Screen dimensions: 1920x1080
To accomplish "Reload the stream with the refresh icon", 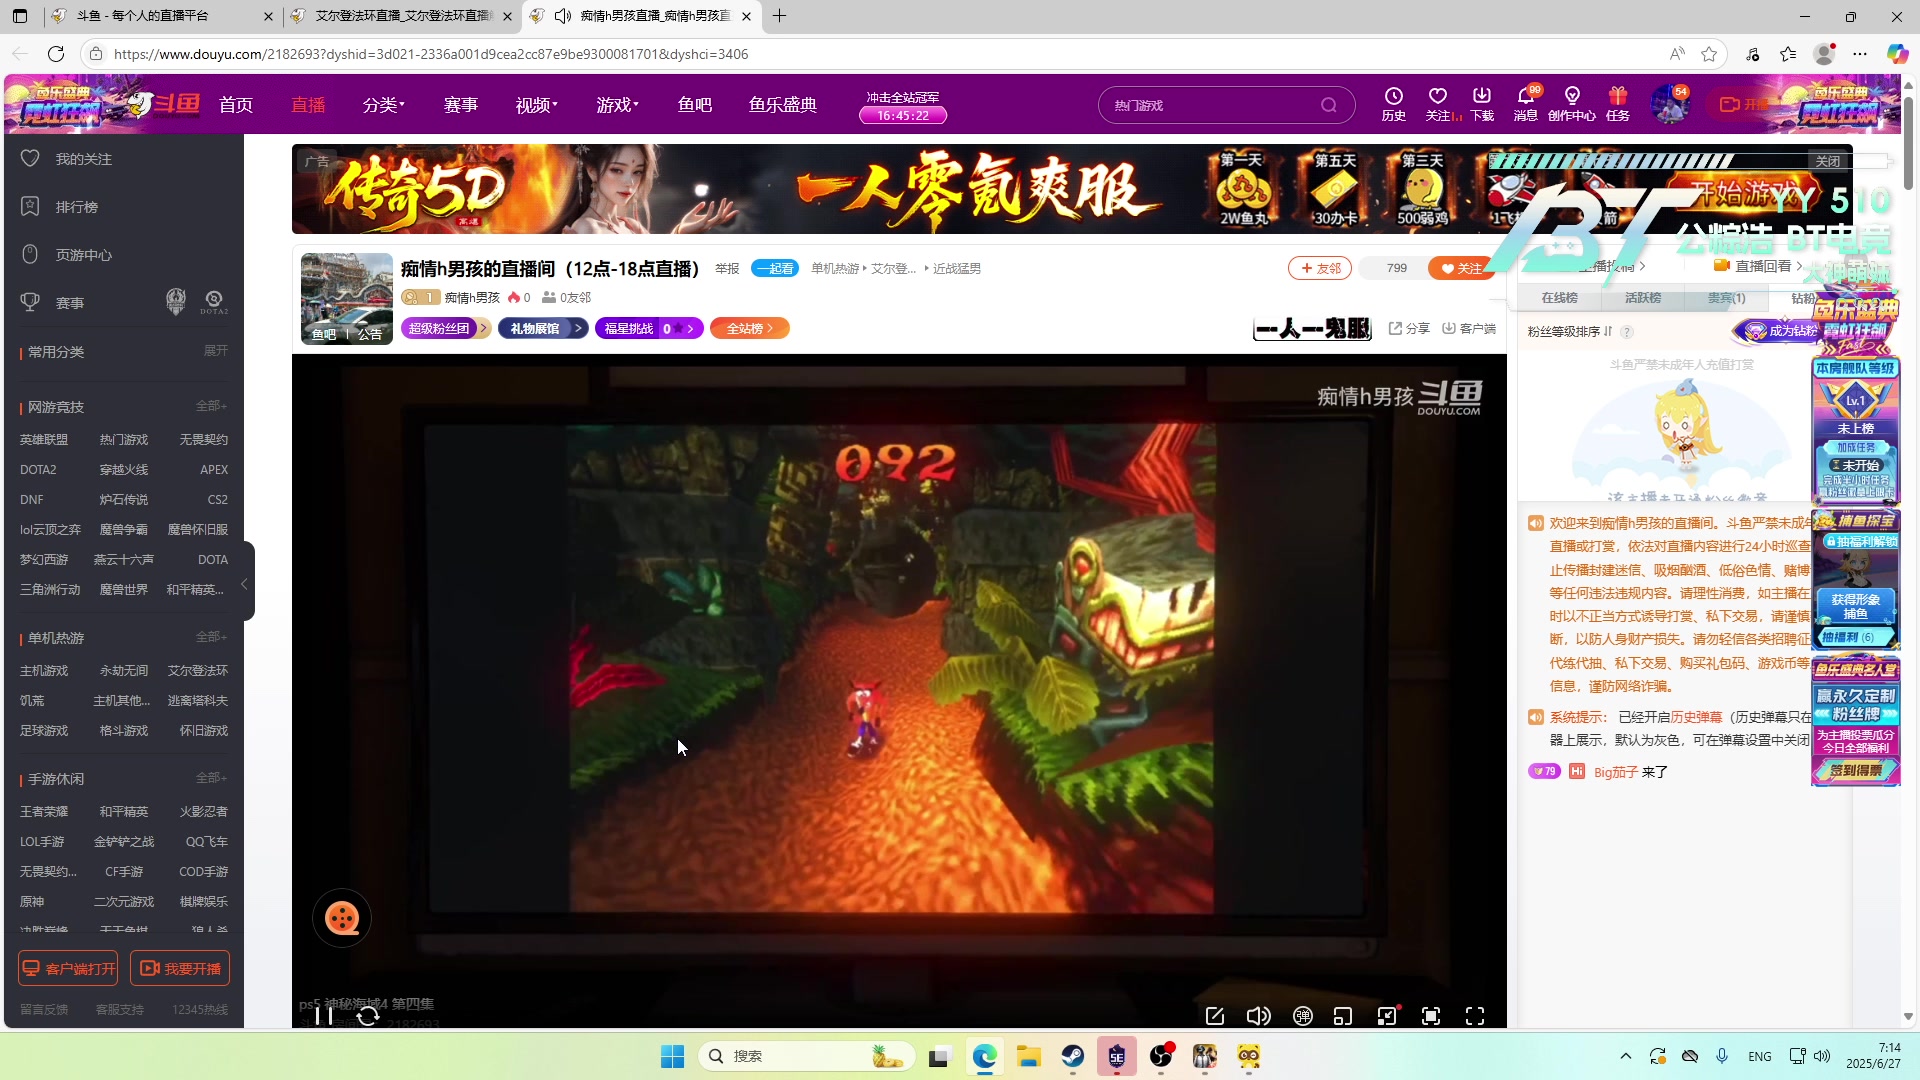I will click(x=368, y=1016).
